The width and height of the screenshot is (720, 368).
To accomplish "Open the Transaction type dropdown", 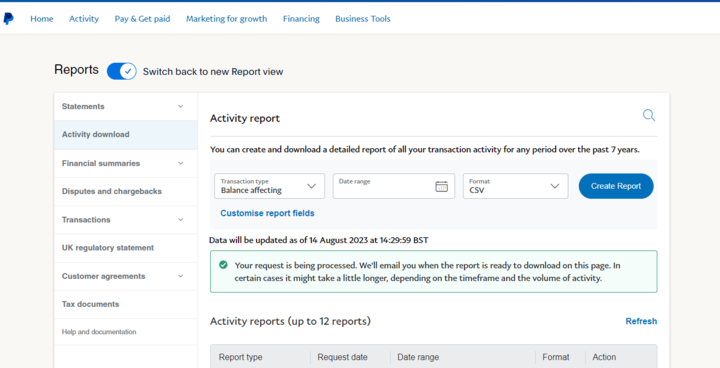I will click(x=270, y=186).
